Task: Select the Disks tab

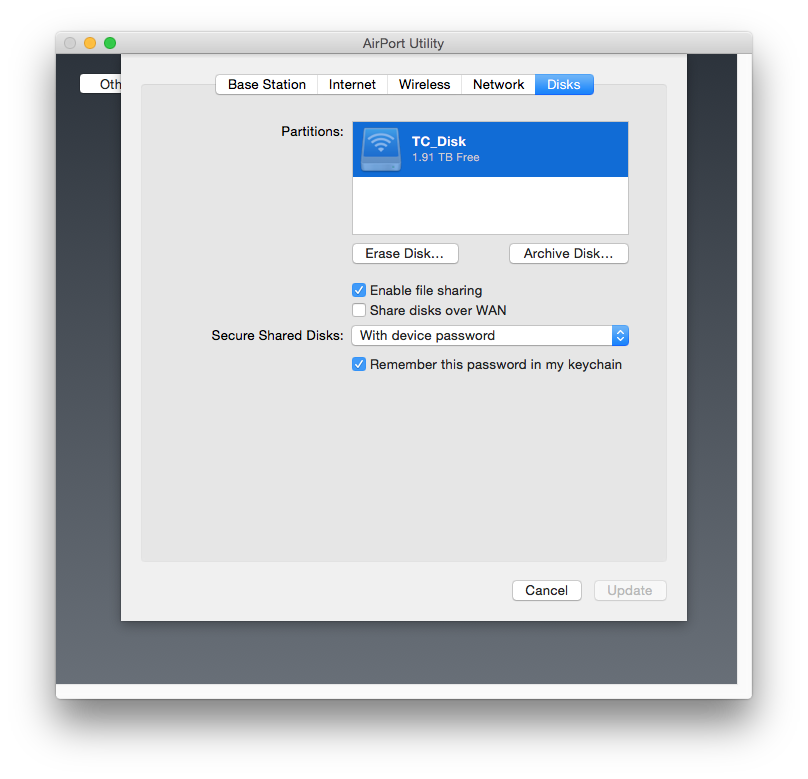Action: pos(564,84)
